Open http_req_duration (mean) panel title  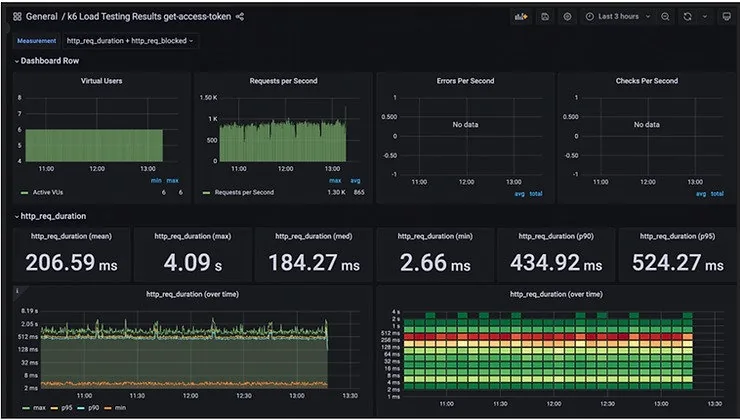coord(71,236)
